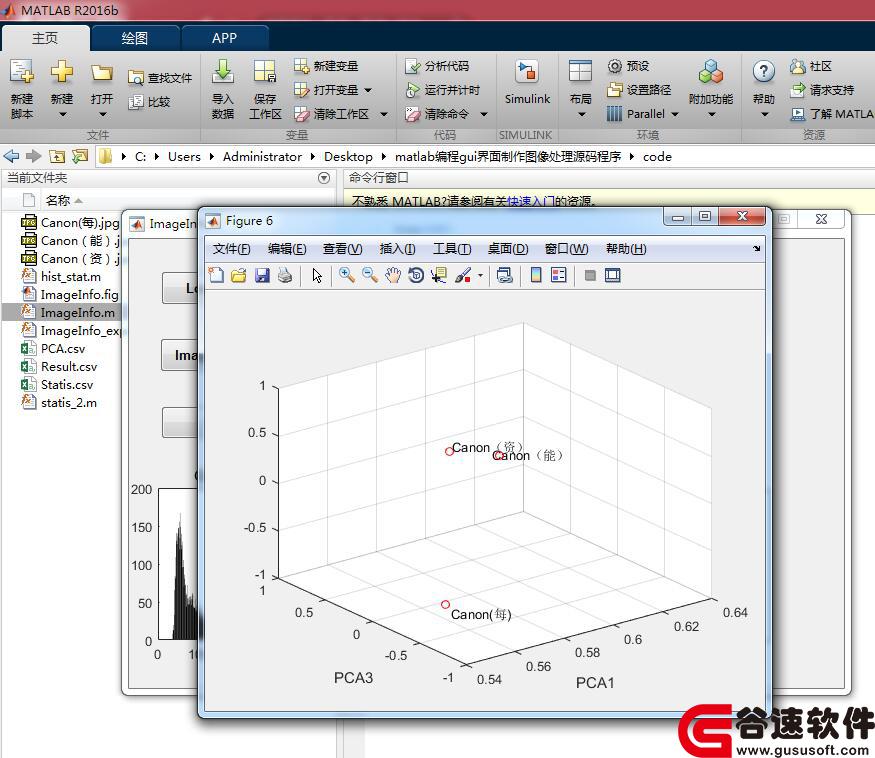Click the Show Plot Tools and Dock icon

click(x=613, y=275)
